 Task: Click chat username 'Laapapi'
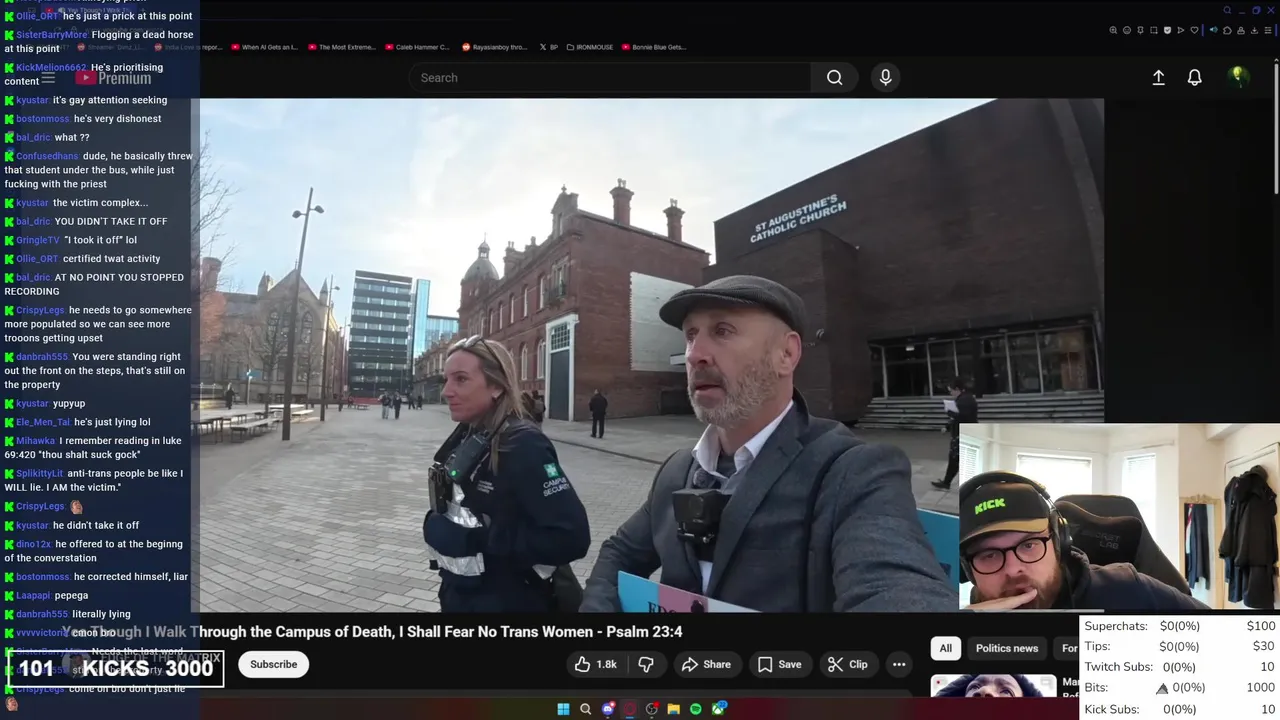click(x=33, y=596)
